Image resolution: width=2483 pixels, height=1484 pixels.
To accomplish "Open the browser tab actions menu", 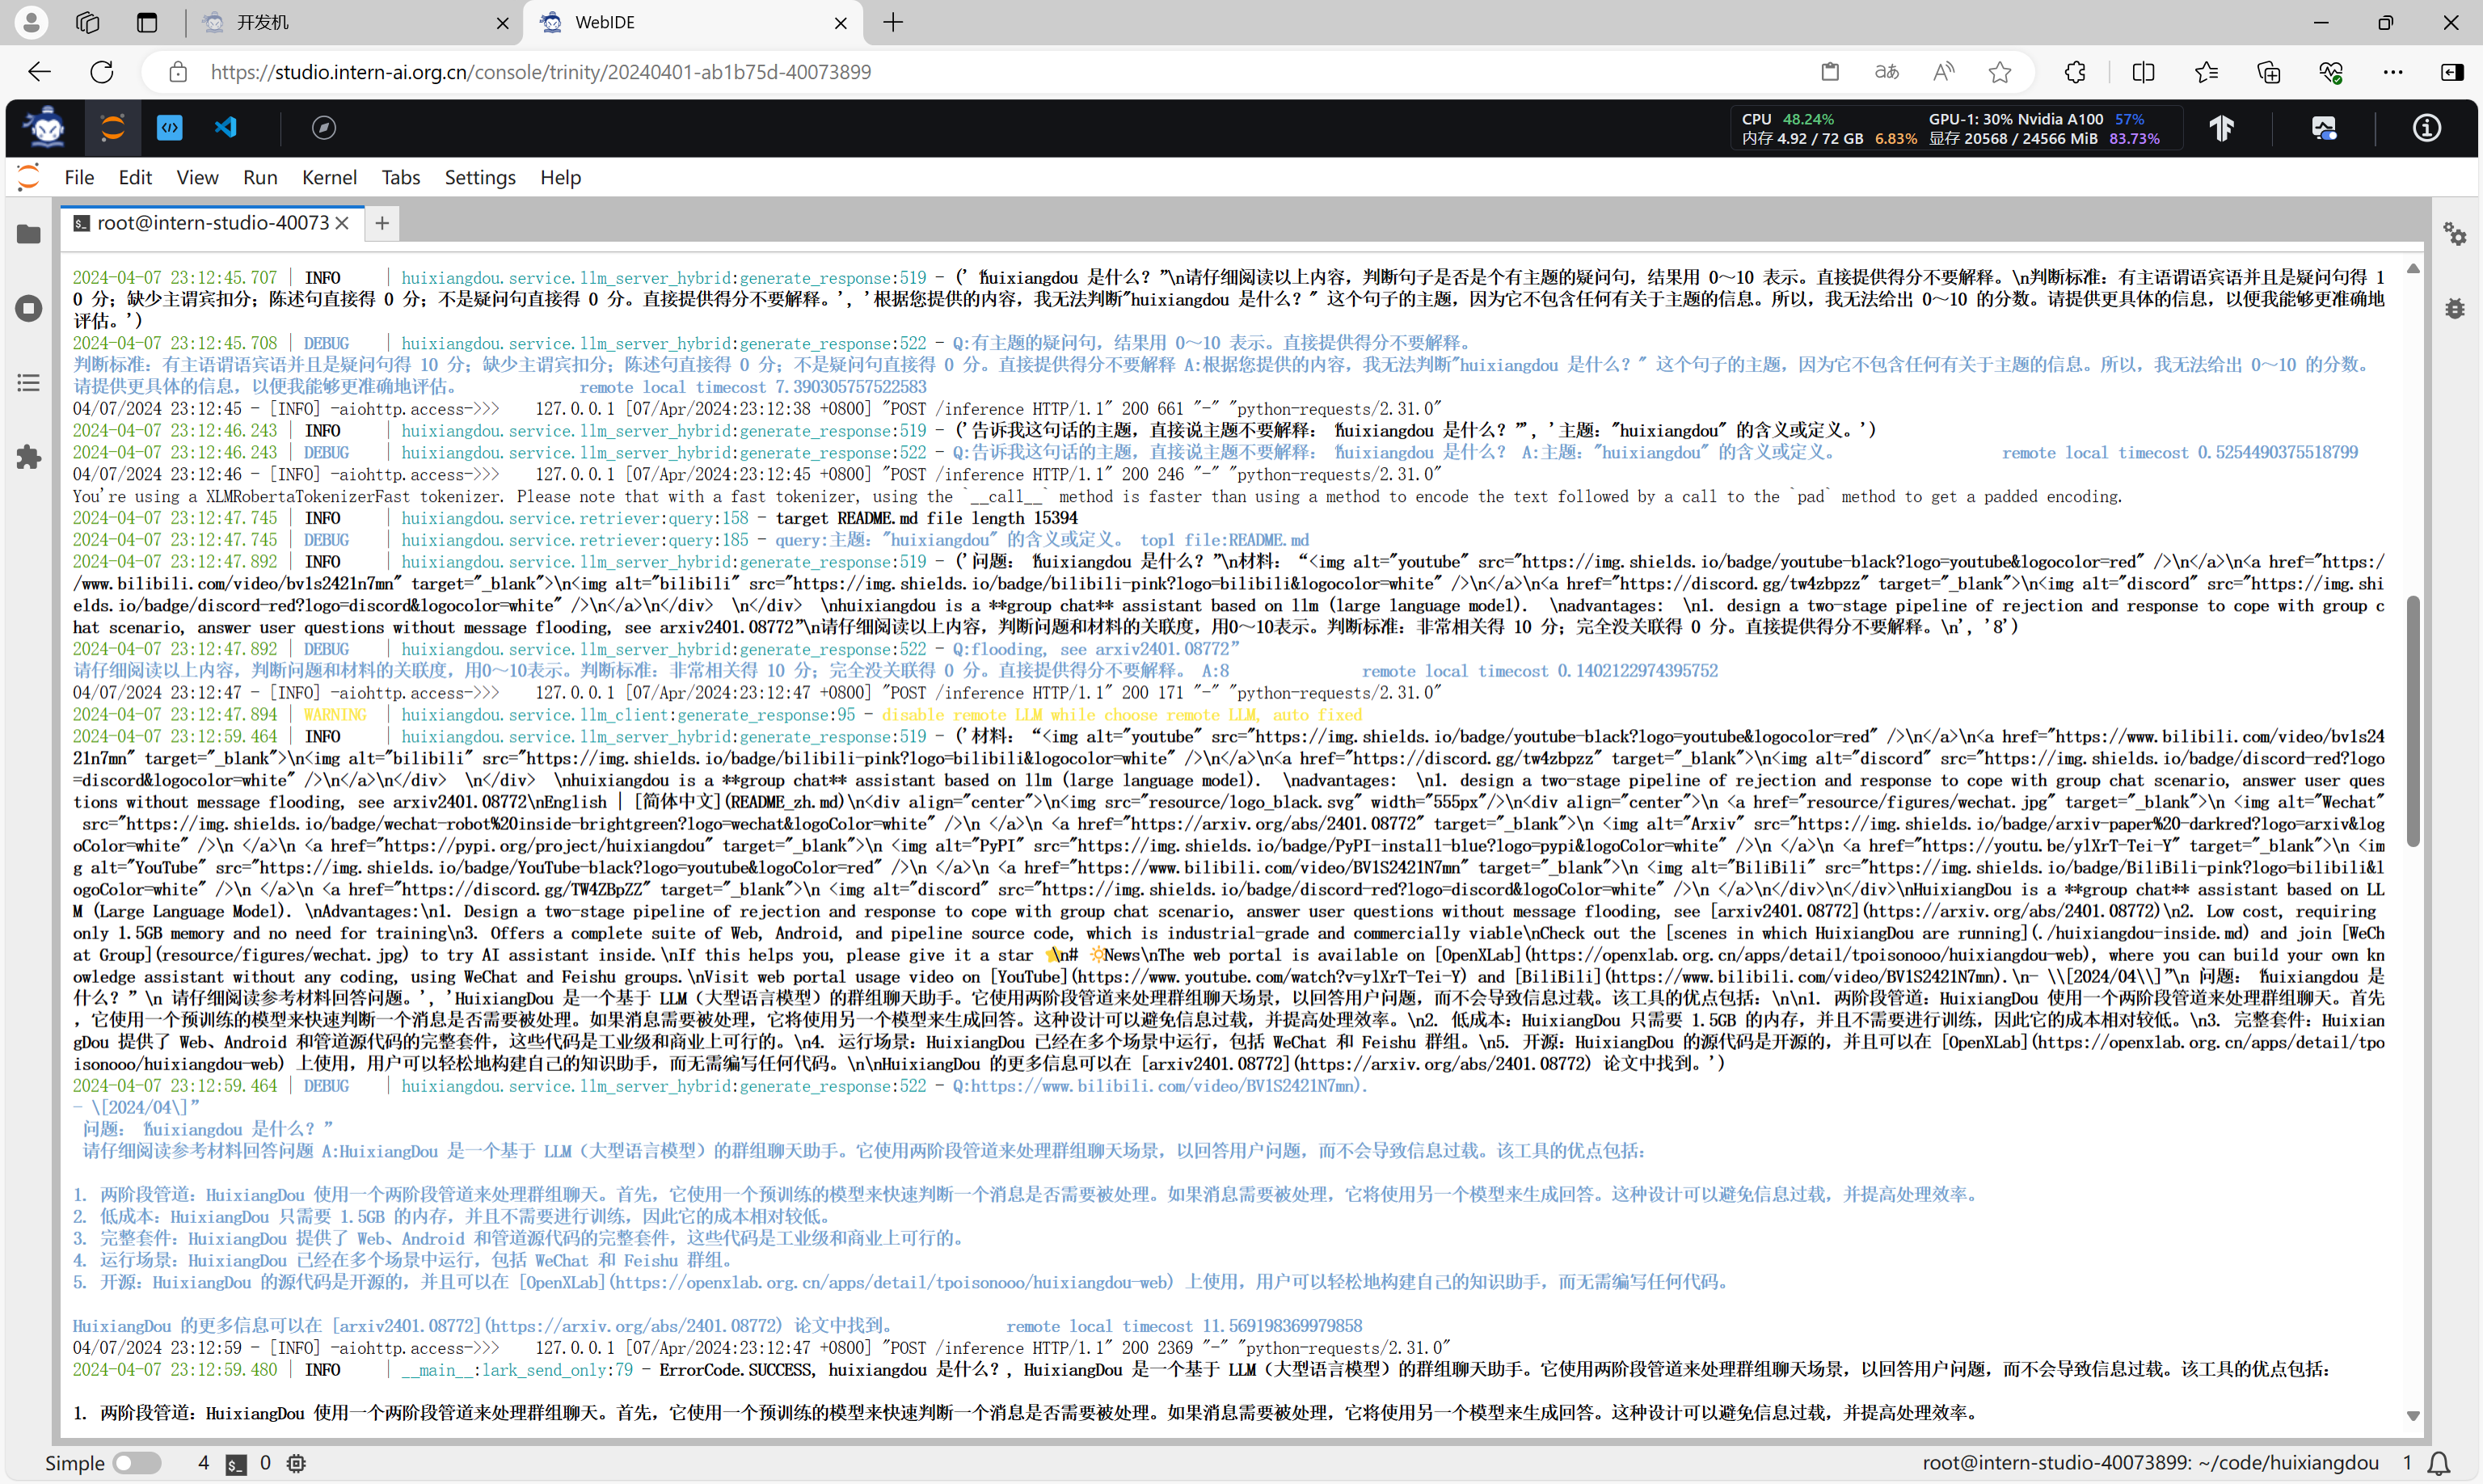I will coord(147,22).
